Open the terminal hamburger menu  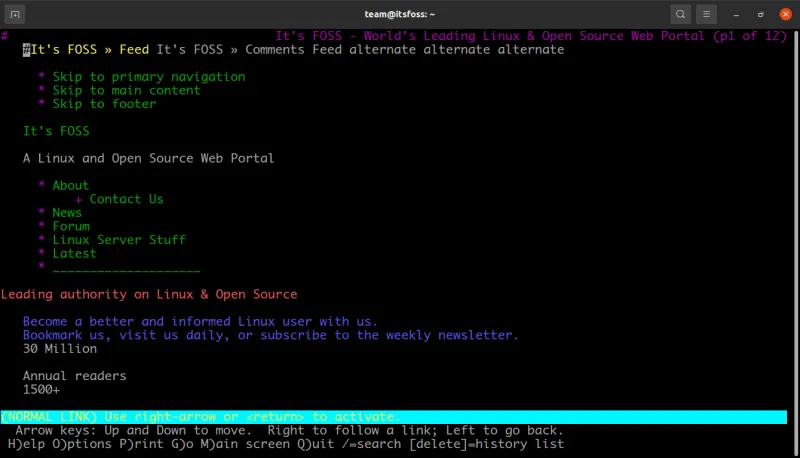(x=707, y=14)
